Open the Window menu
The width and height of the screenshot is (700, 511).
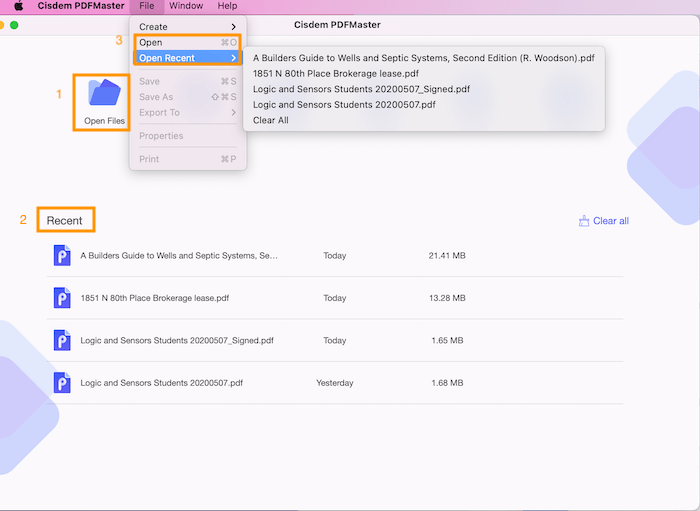[x=186, y=6]
